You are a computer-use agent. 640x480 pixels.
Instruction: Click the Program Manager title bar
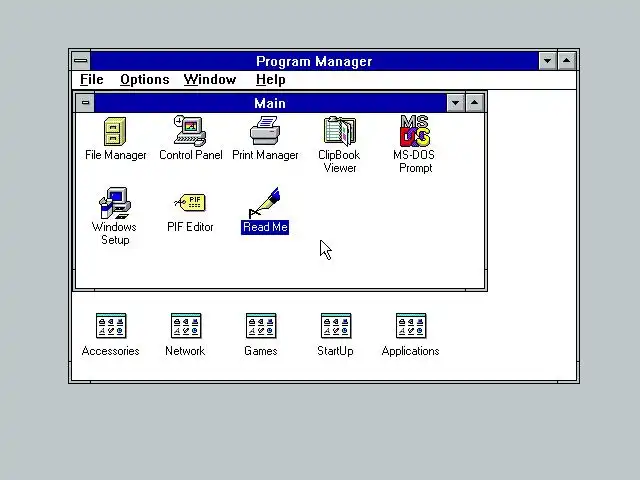[314, 61]
